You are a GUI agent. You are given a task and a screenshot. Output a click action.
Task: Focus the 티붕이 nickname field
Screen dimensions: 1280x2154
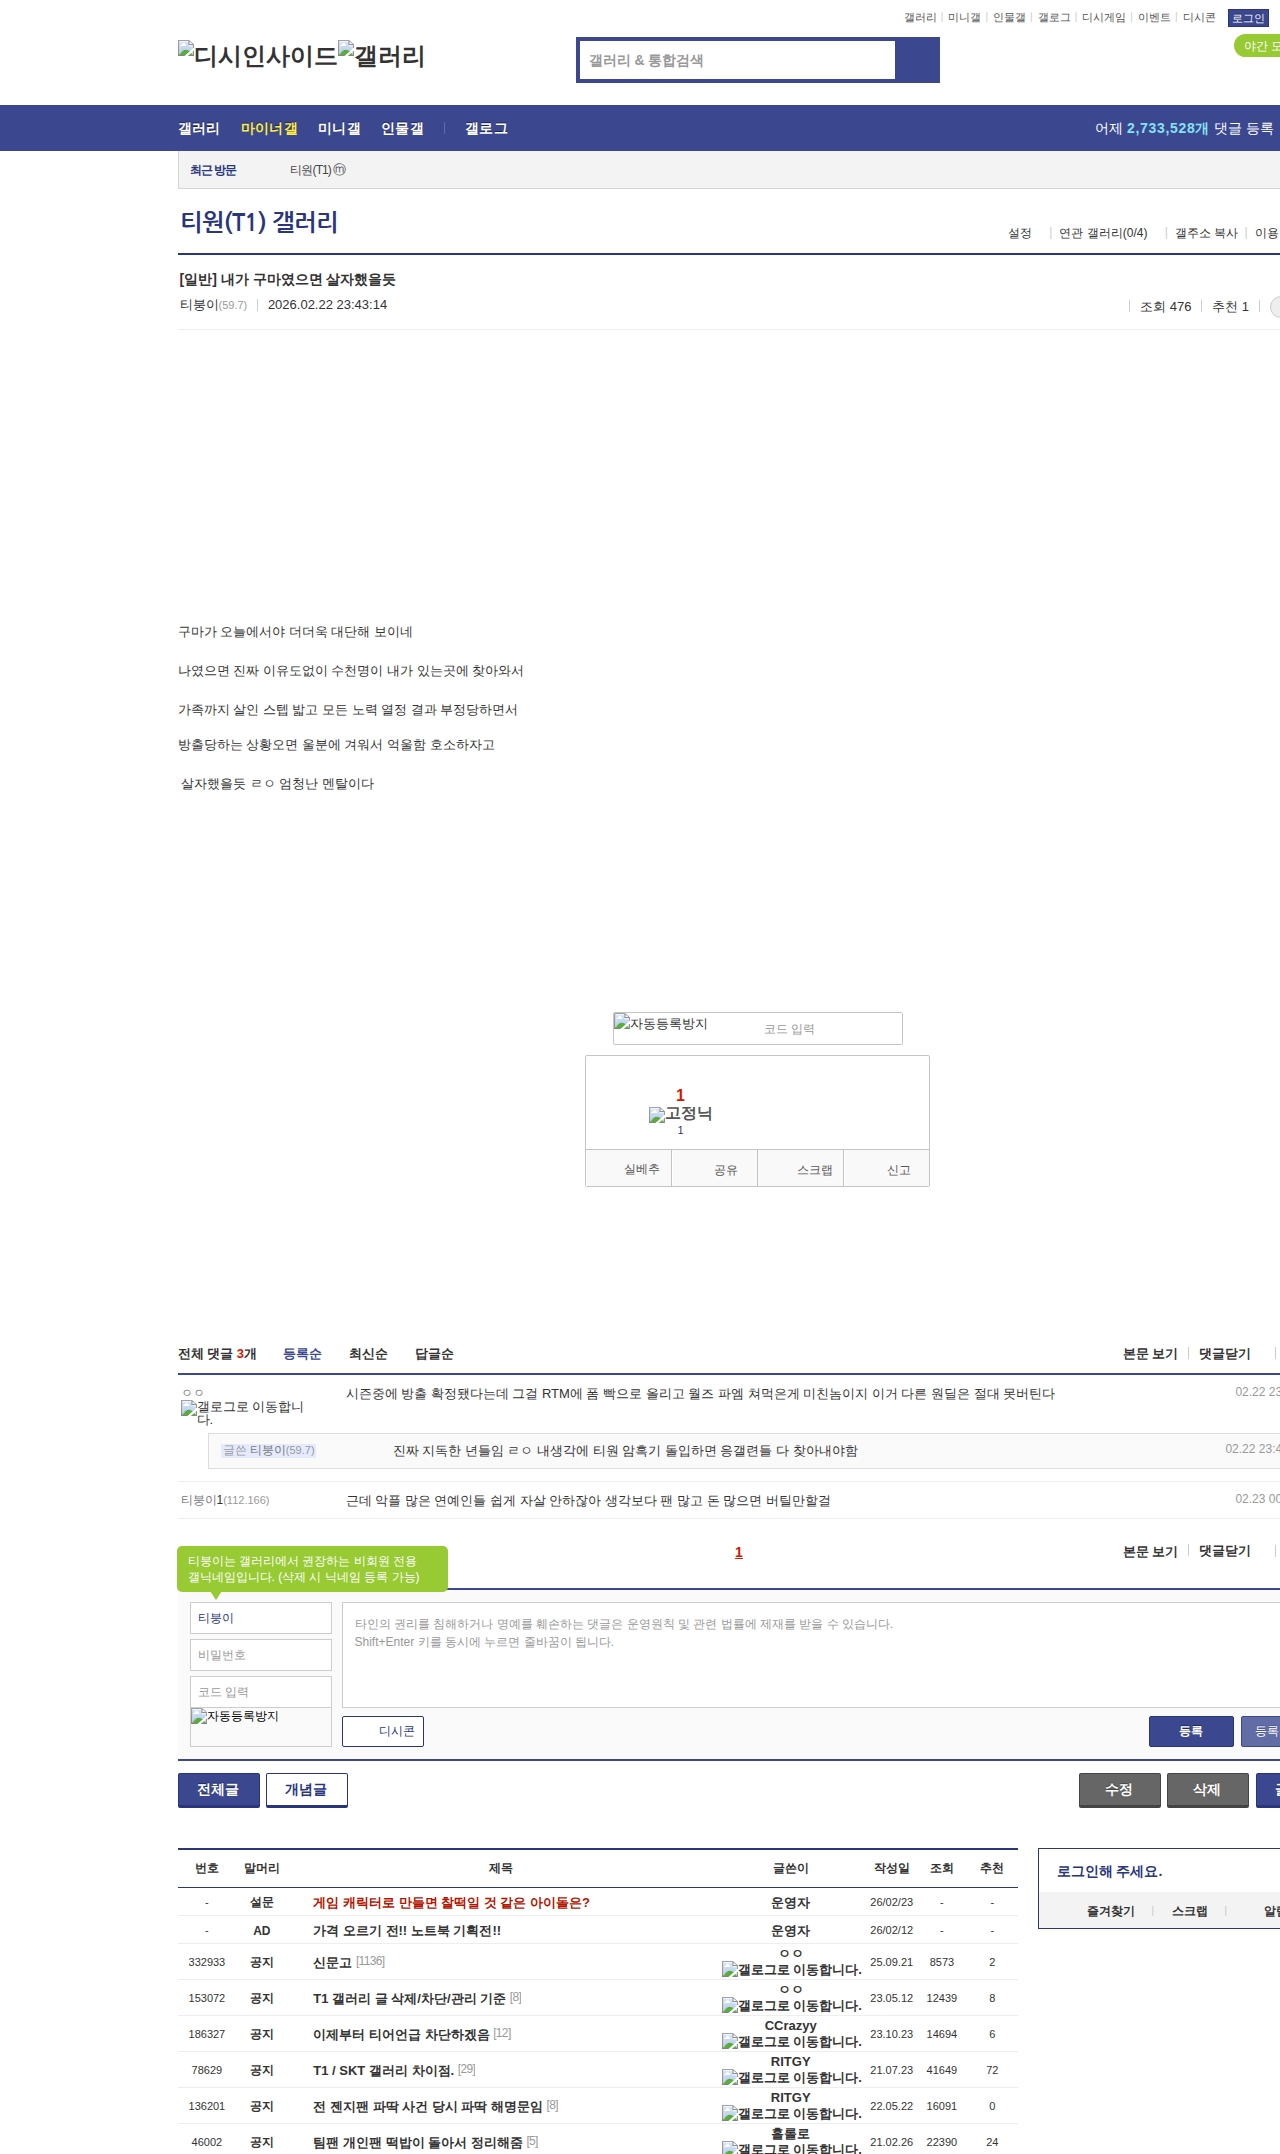click(x=261, y=1618)
